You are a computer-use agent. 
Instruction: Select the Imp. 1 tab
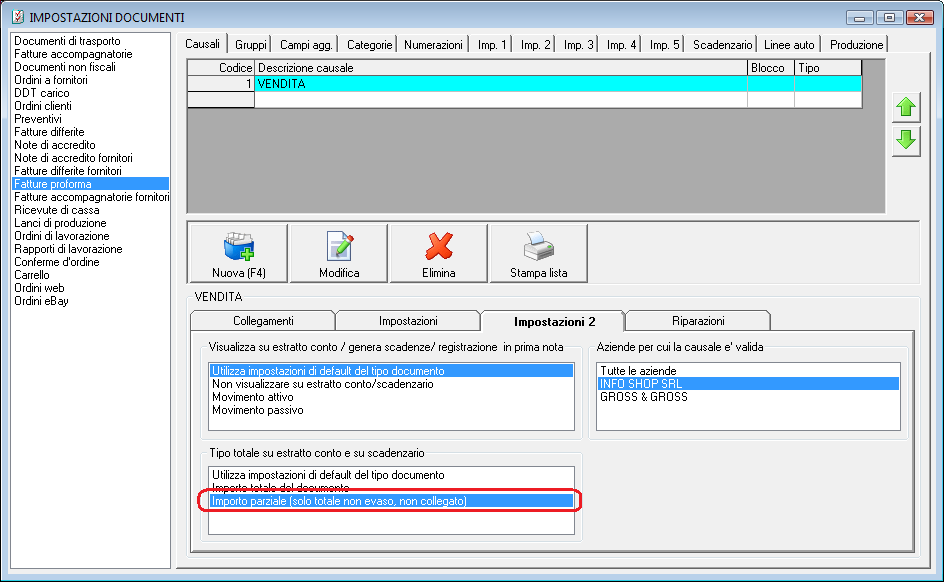tap(492, 45)
